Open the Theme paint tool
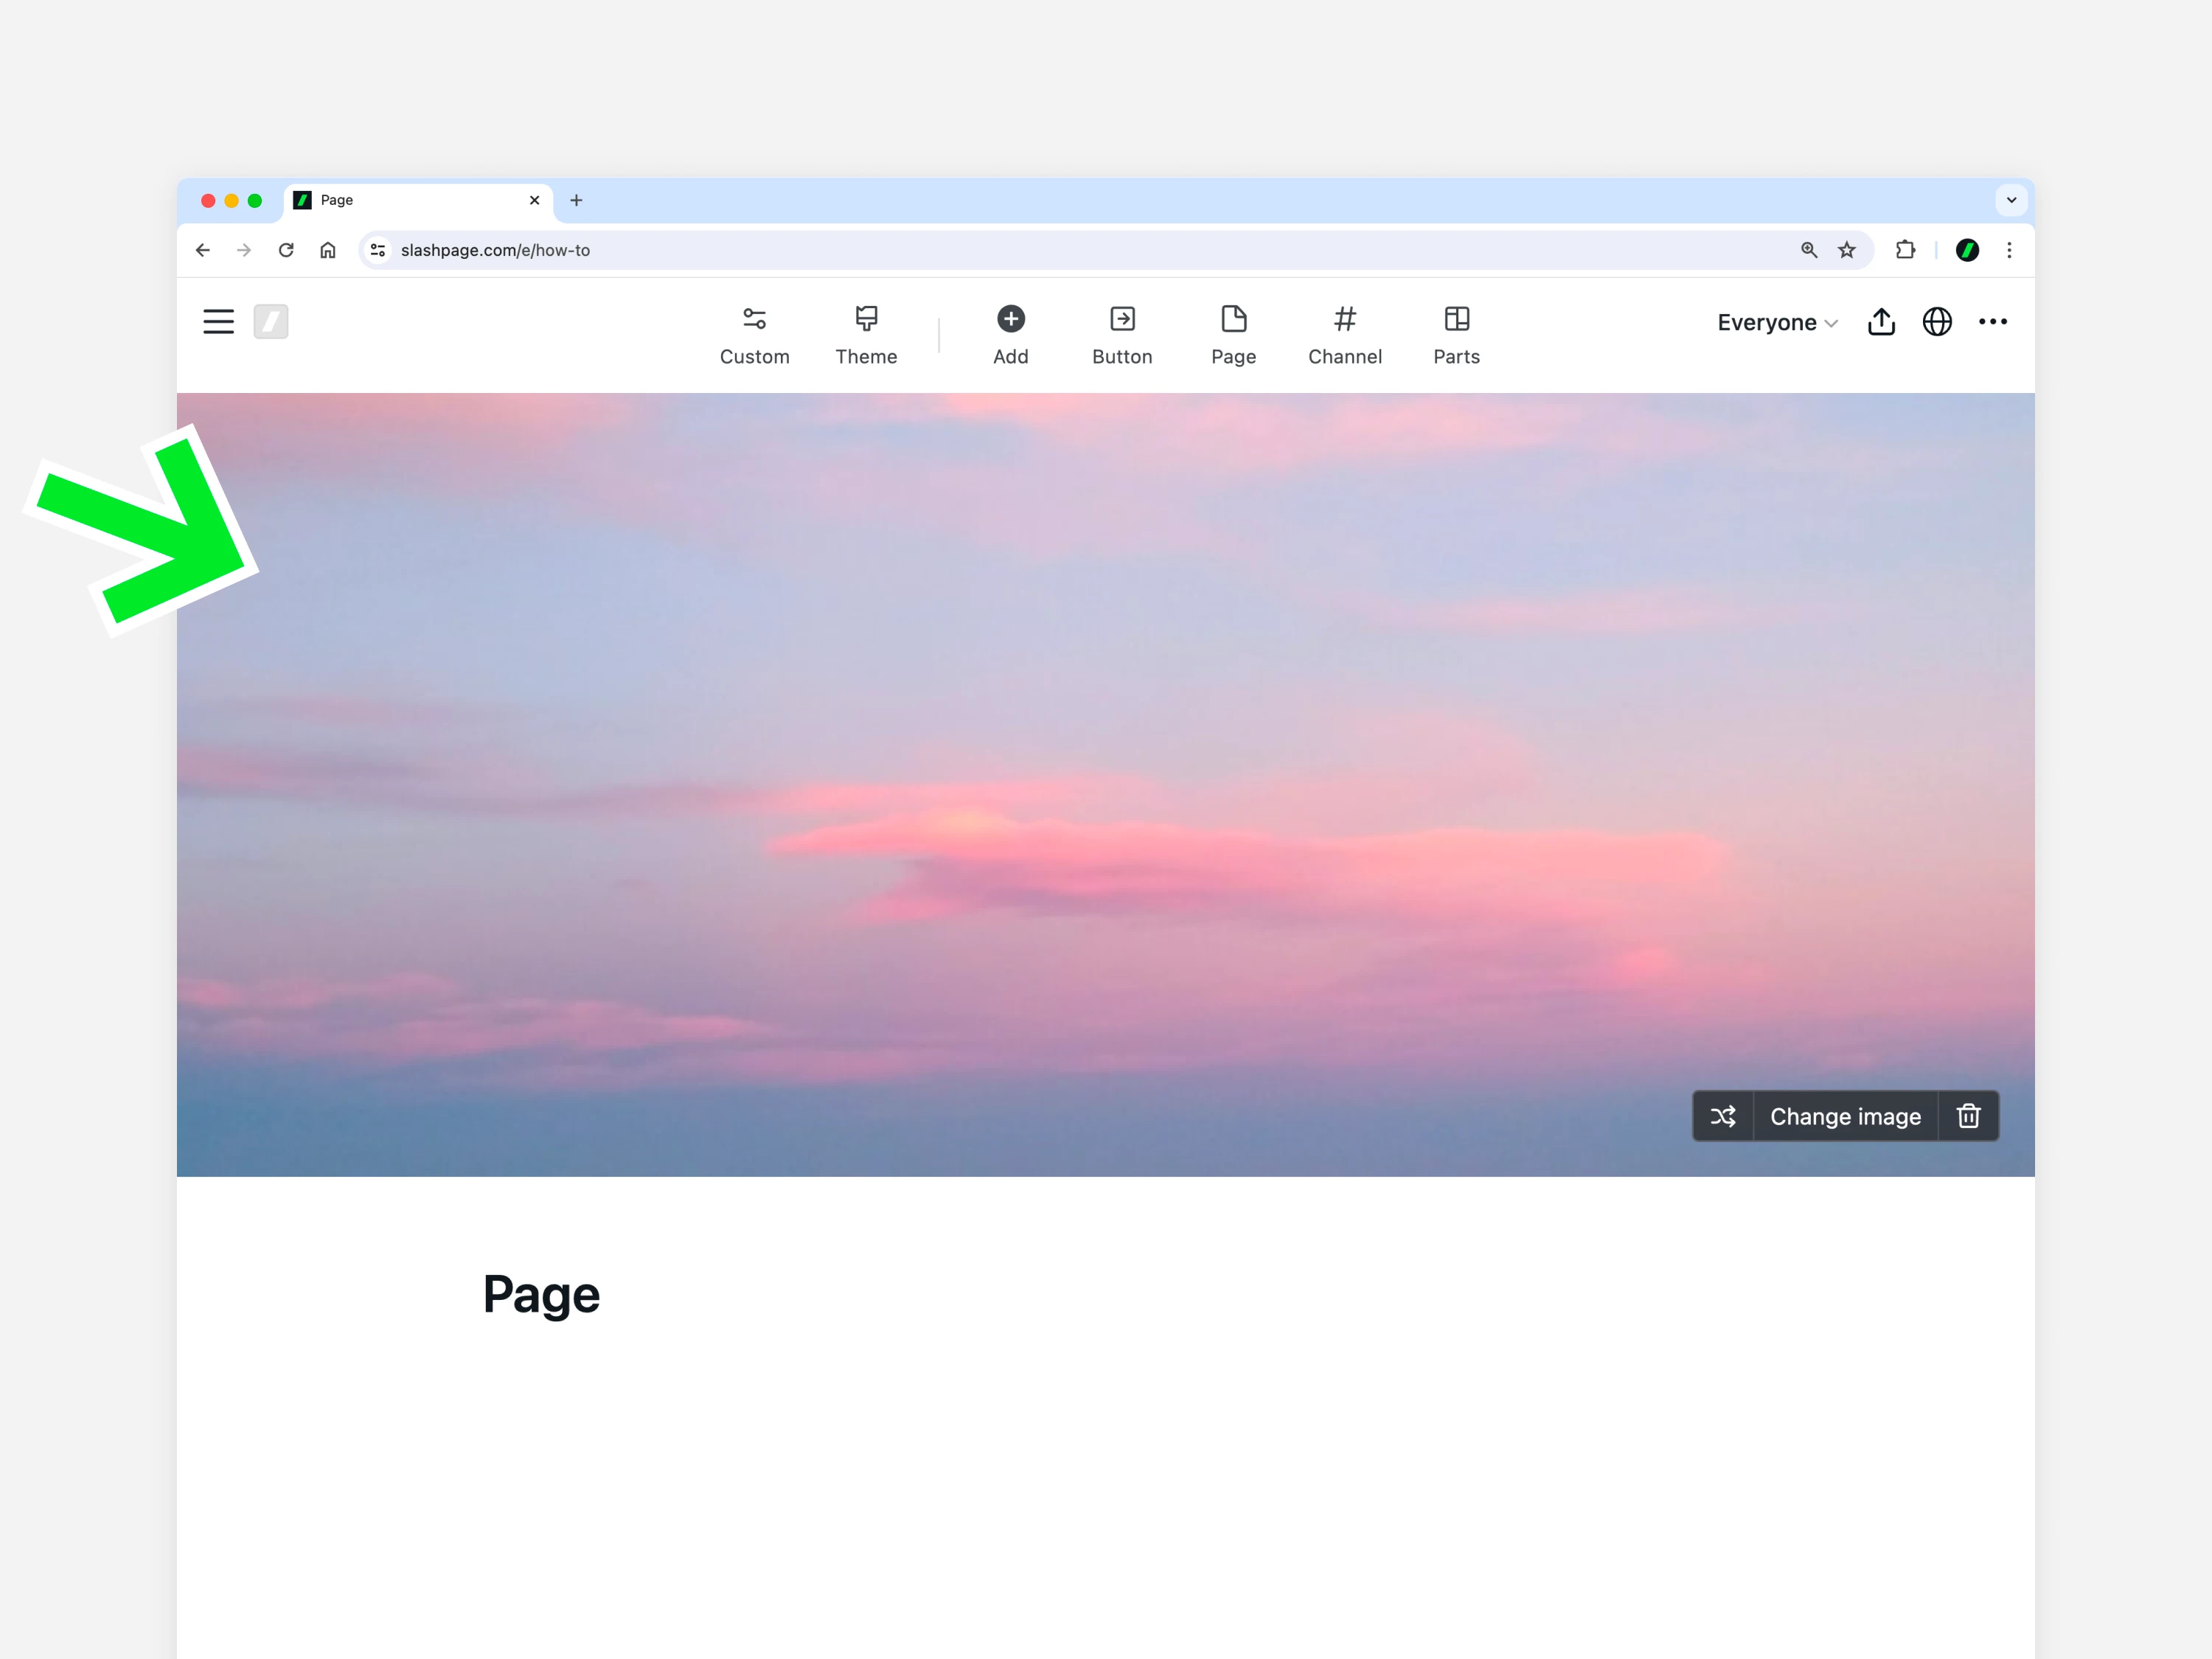 866,336
